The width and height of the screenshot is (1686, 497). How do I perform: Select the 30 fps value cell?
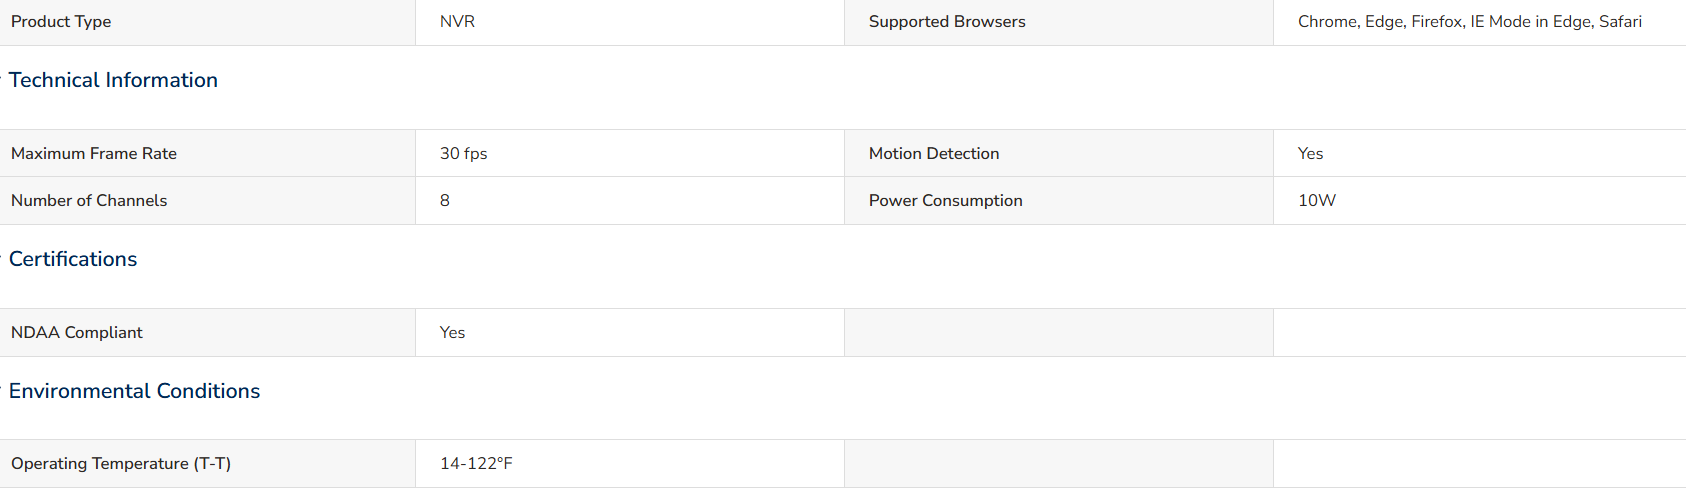630,153
